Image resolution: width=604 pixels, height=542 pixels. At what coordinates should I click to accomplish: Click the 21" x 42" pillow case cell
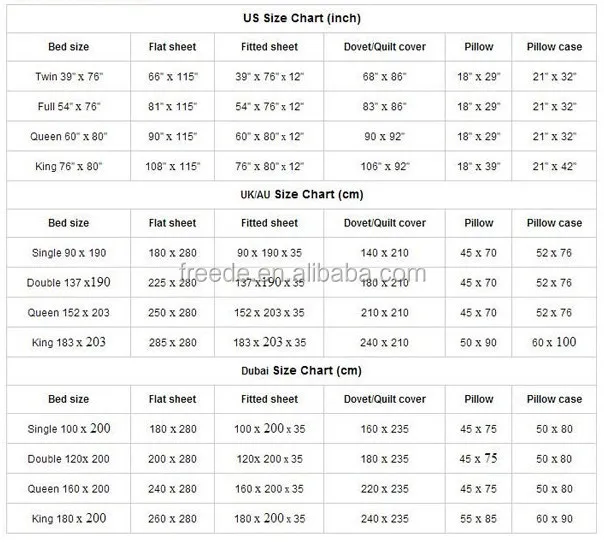(x=554, y=166)
